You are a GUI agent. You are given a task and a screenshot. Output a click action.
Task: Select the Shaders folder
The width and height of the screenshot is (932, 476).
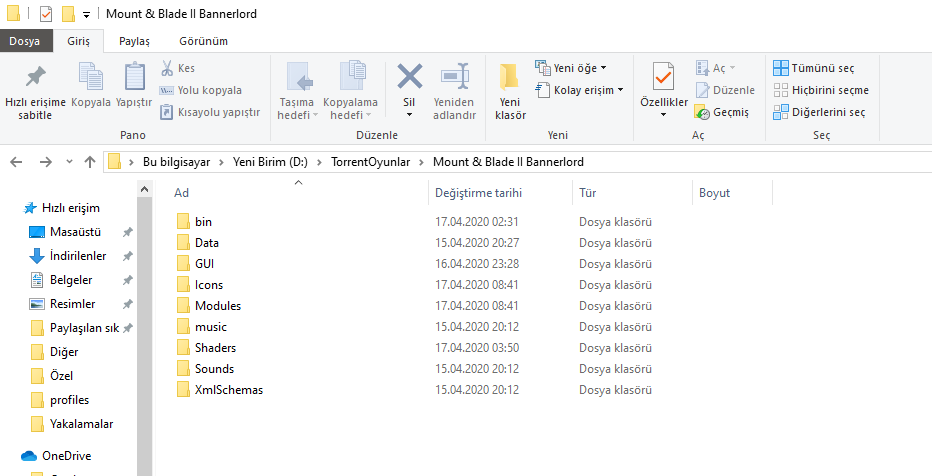click(215, 348)
